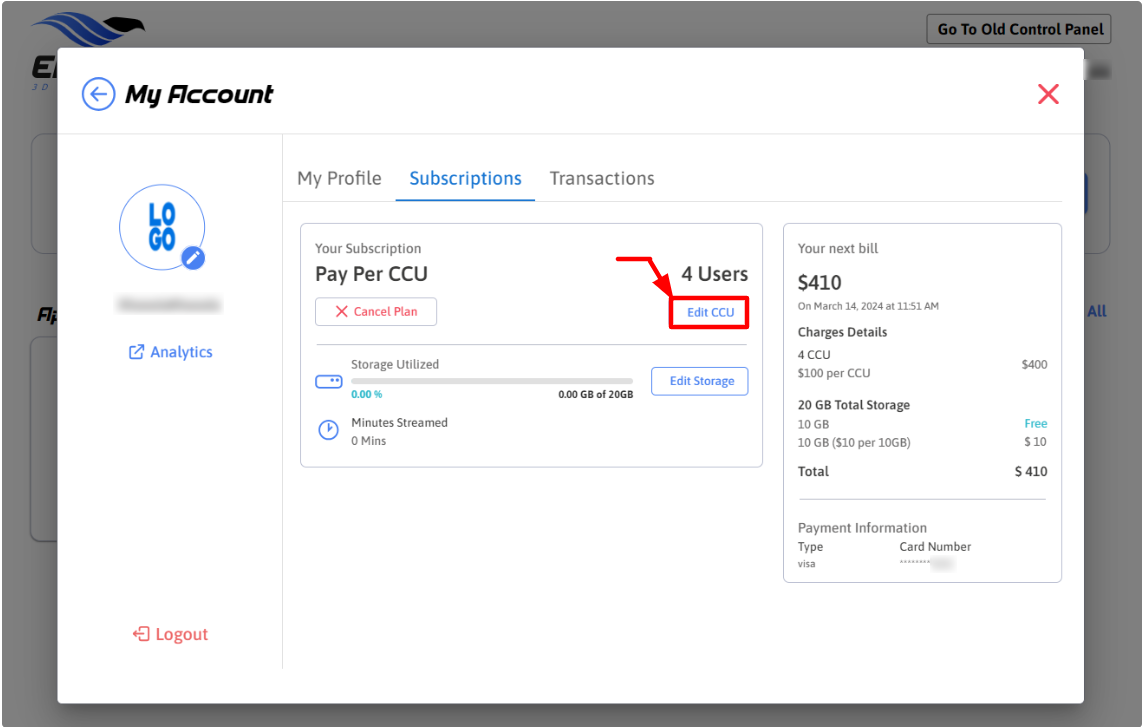Click the masked card number
1142x727 pixels.
925,564
